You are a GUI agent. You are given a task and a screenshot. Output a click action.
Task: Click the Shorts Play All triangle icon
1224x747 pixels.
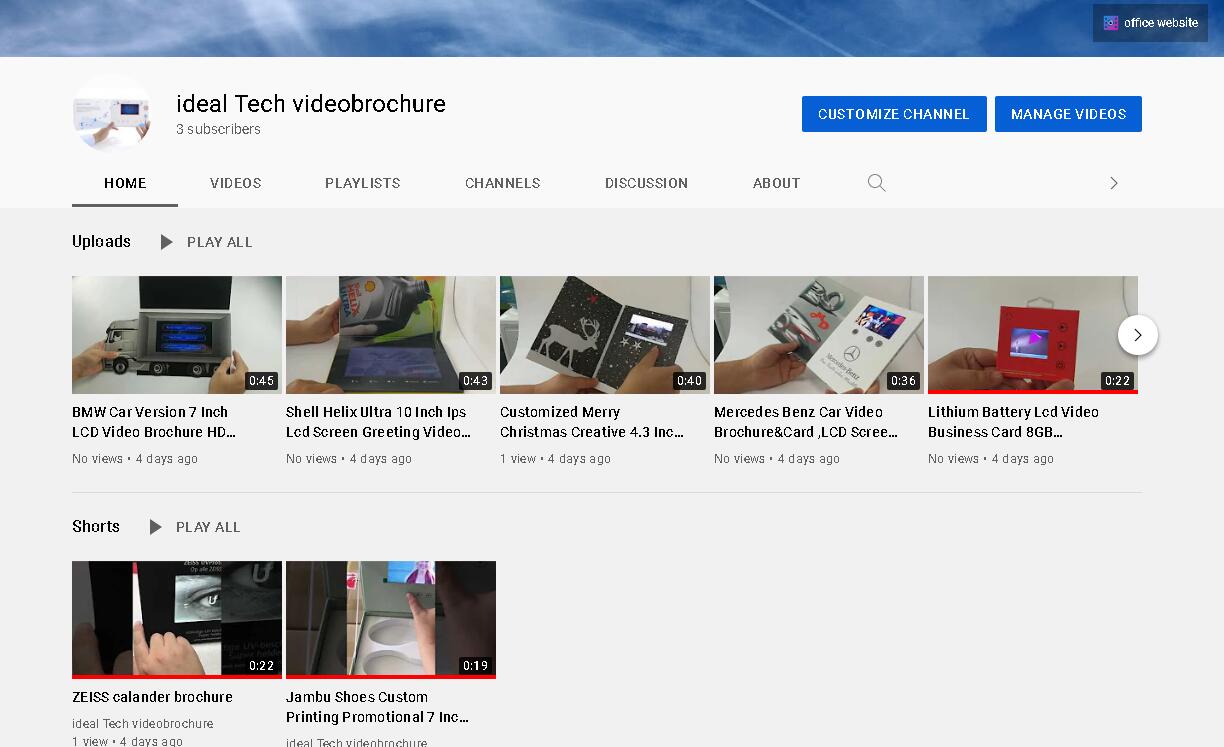(x=156, y=527)
